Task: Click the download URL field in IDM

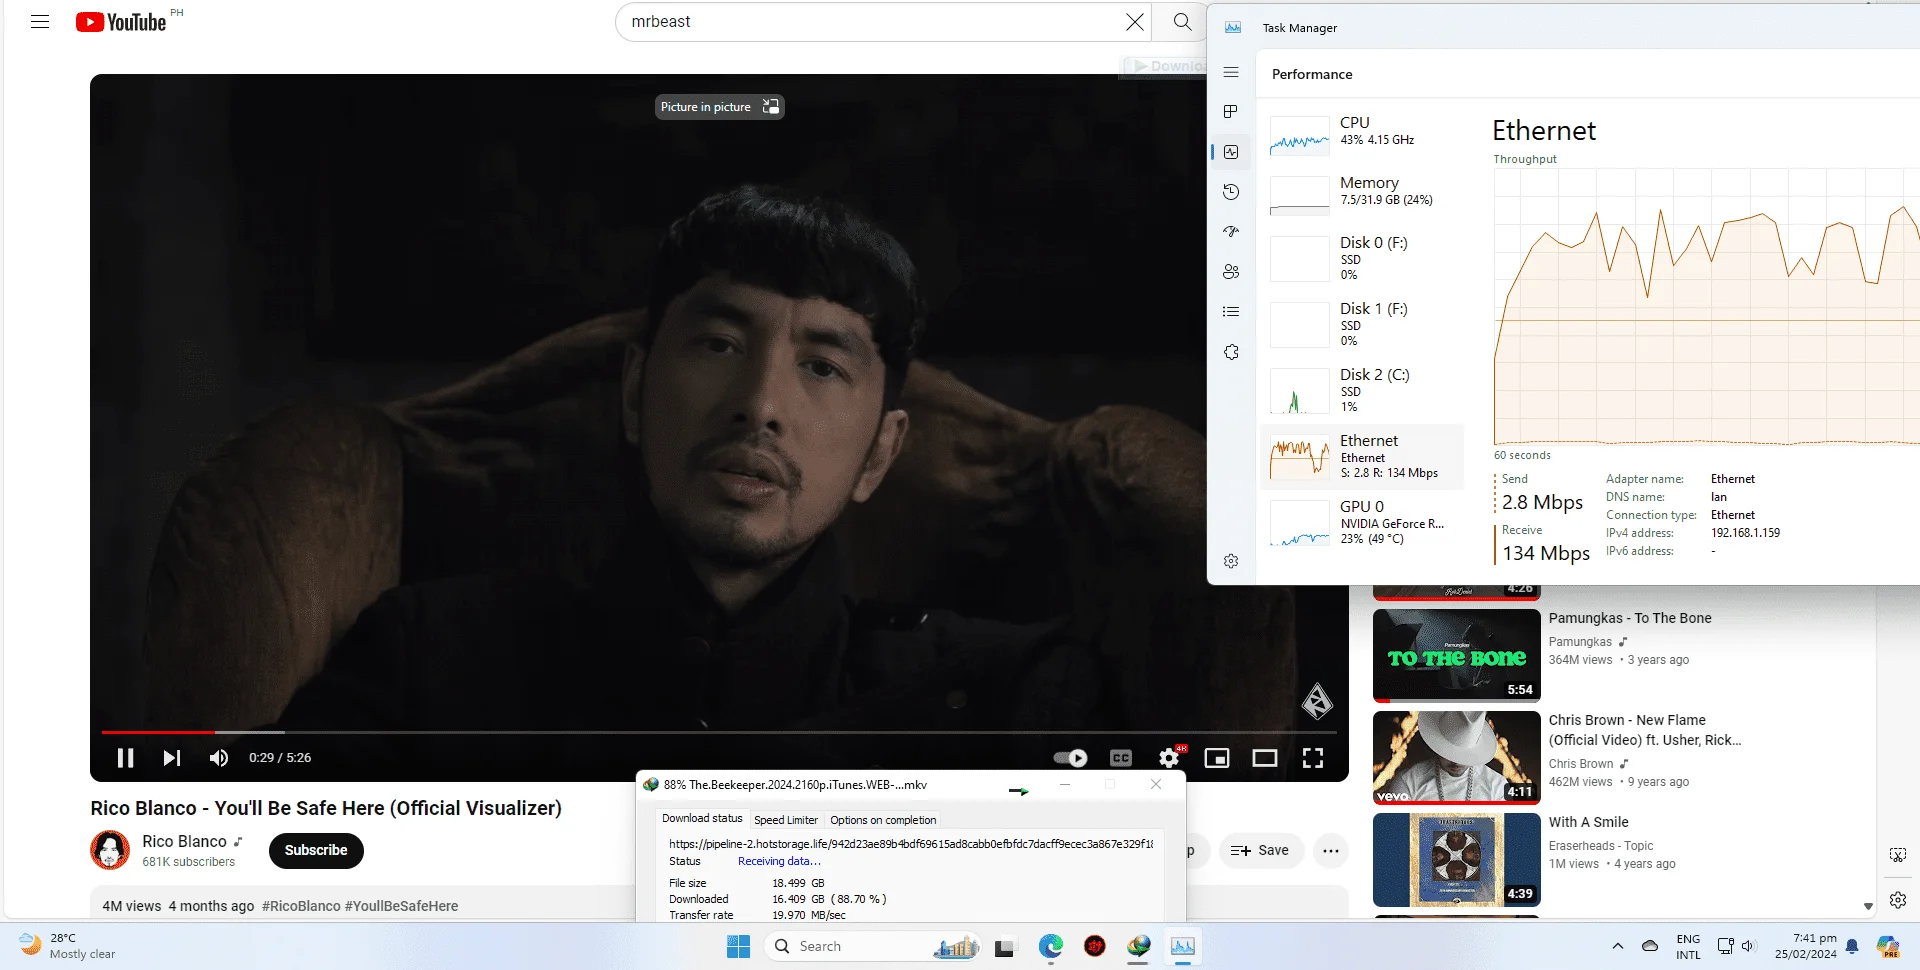Action: click(911, 844)
